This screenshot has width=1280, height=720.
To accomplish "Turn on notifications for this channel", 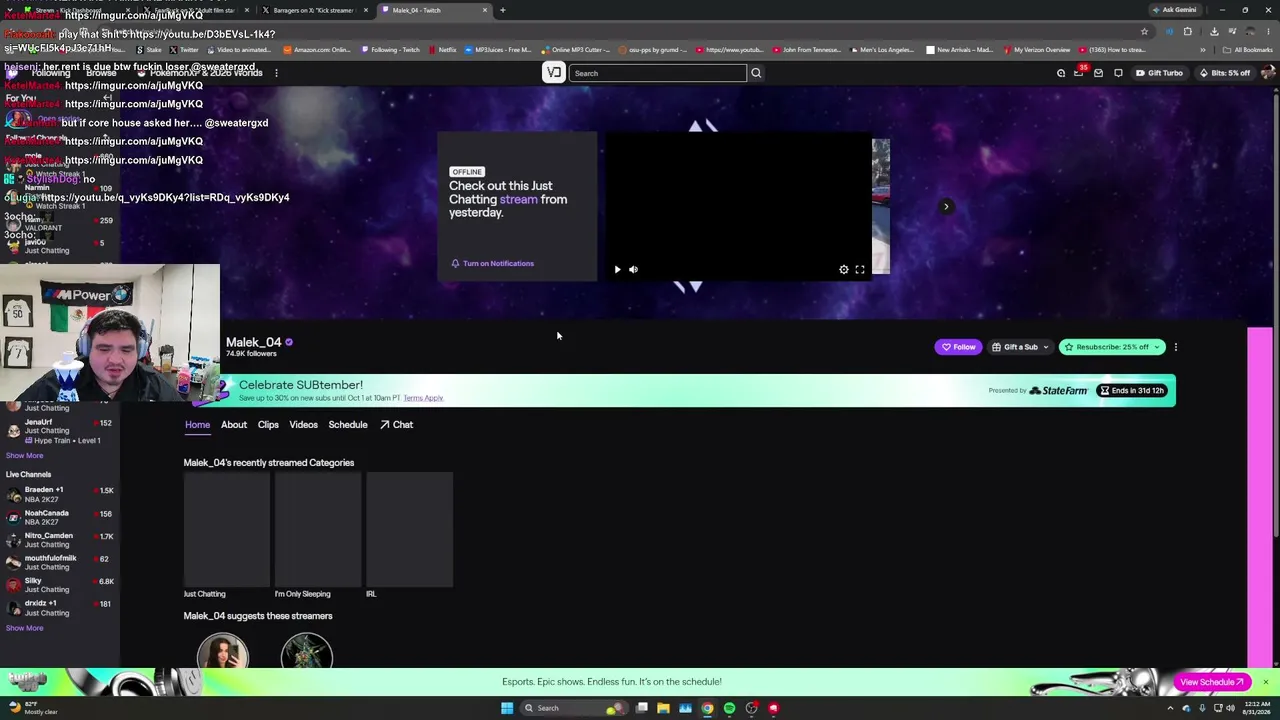I will tap(492, 263).
